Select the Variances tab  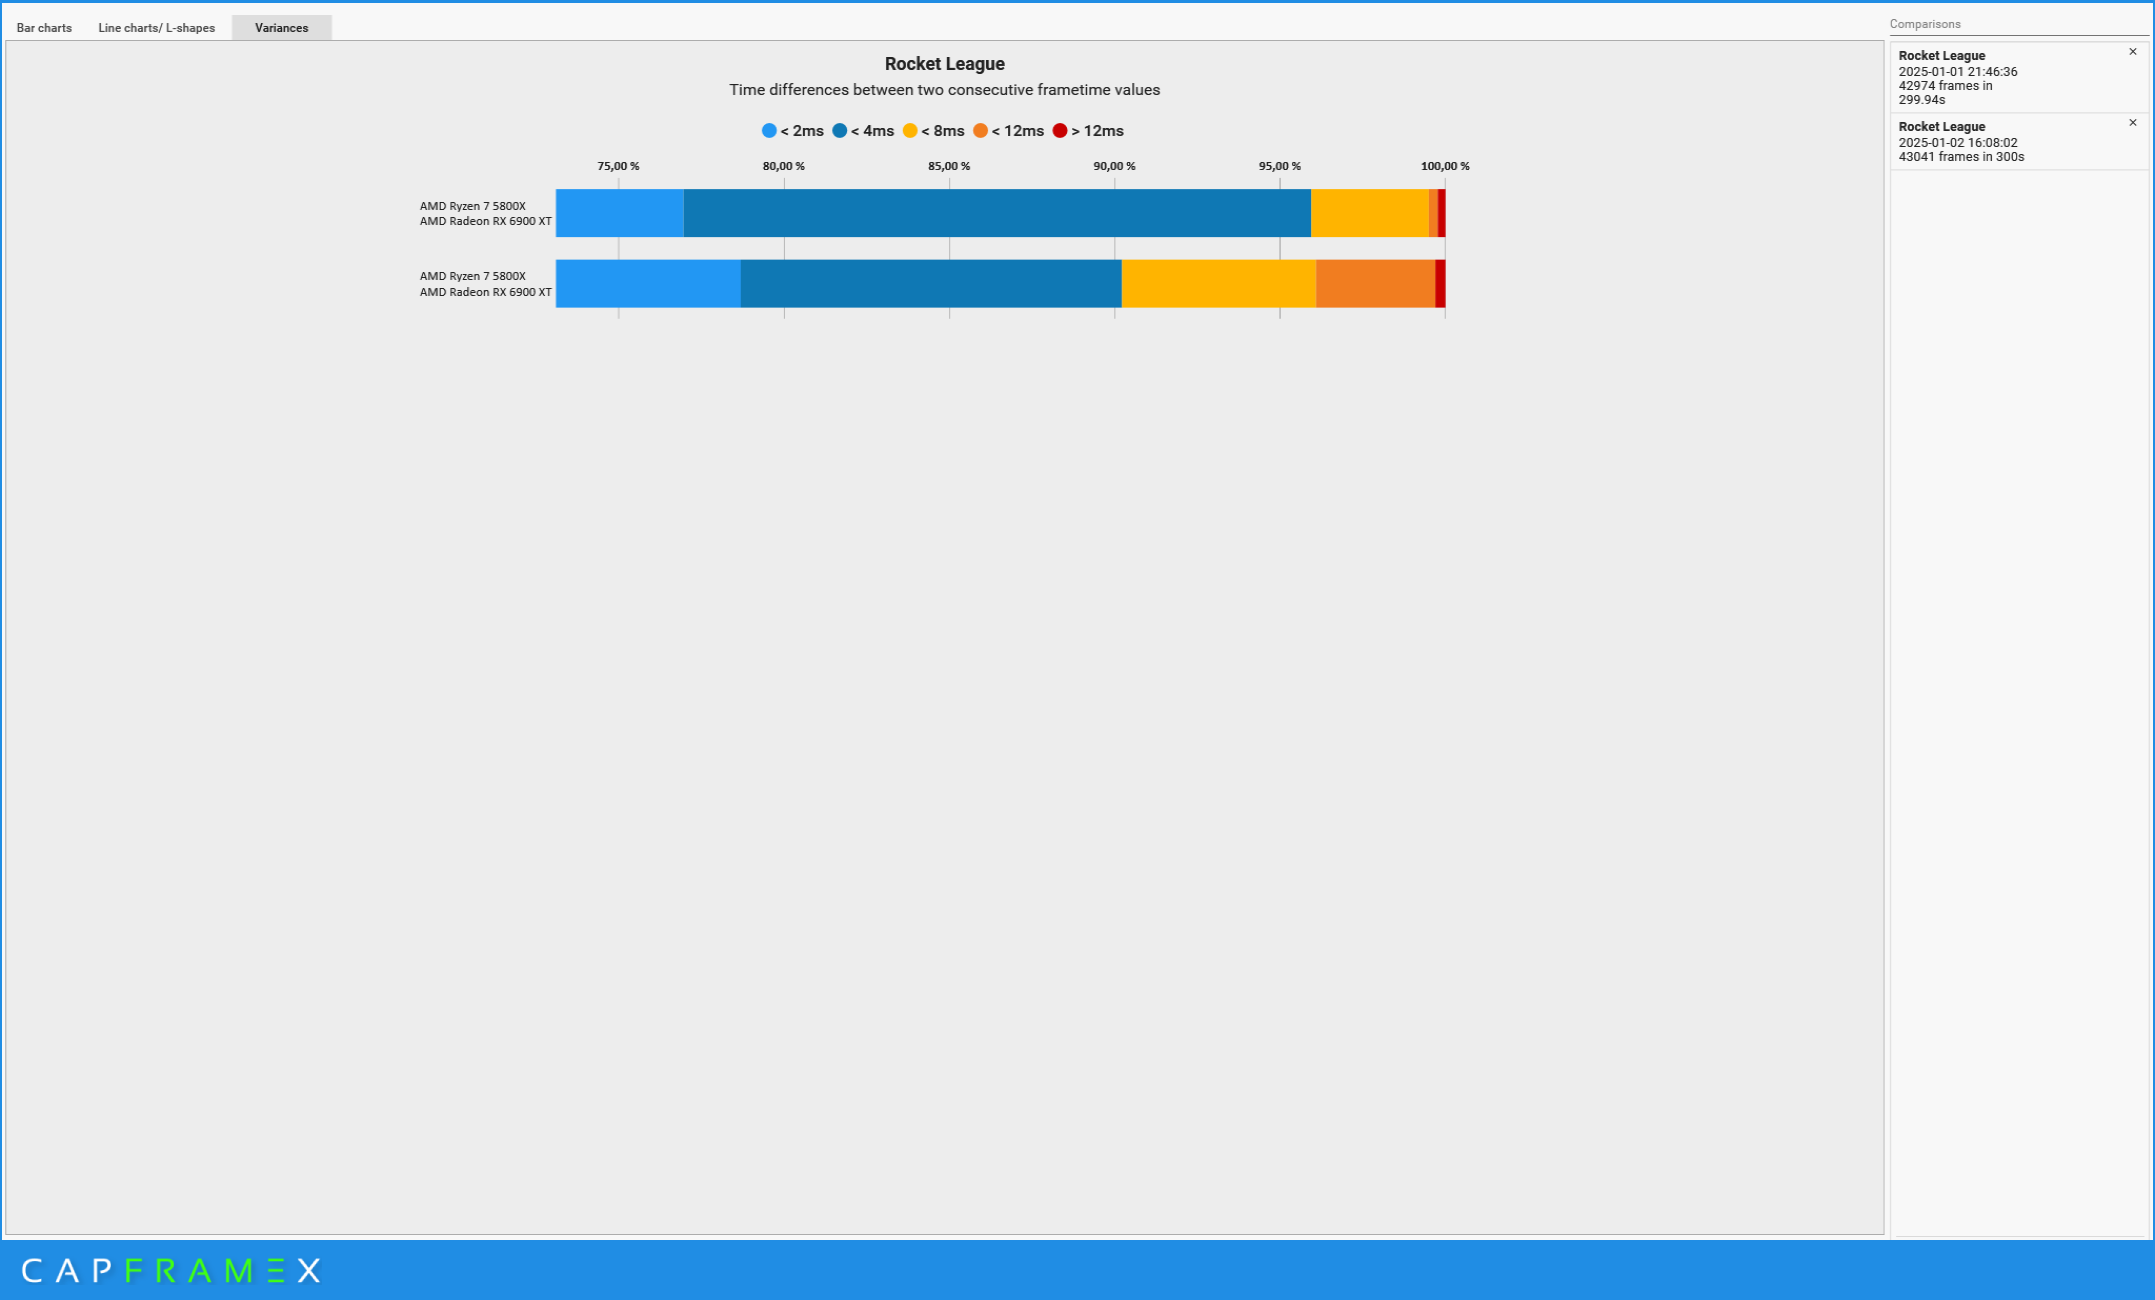click(281, 28)
